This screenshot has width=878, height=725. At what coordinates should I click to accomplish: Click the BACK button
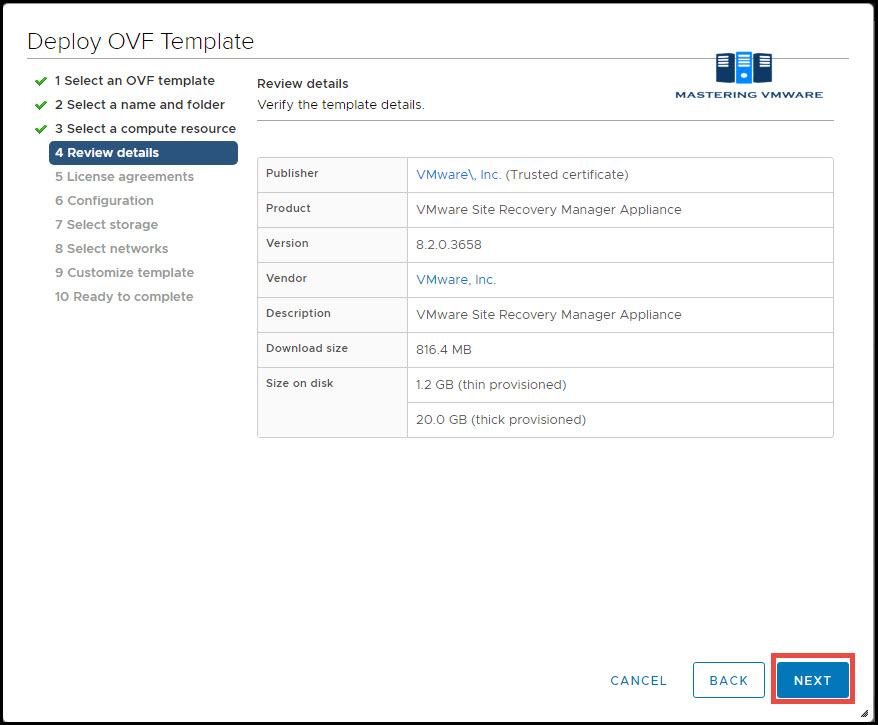(728, 680)
